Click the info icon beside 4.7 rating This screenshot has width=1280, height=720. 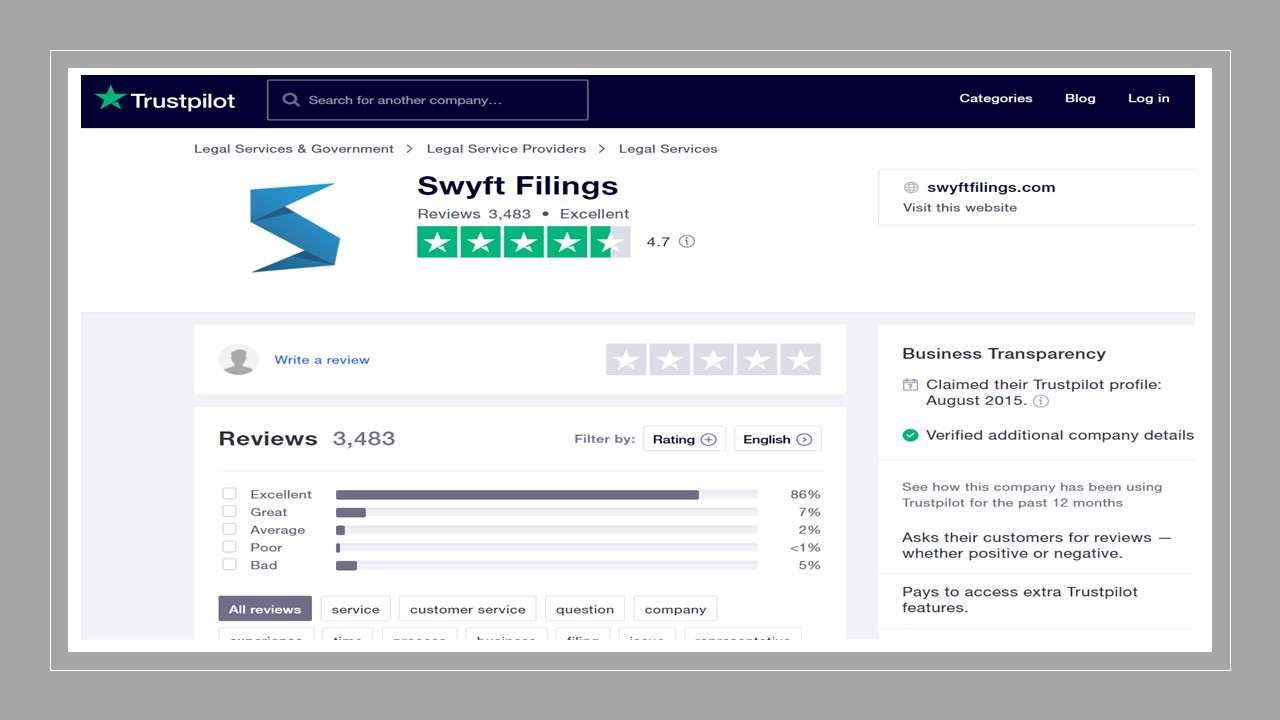686,241
